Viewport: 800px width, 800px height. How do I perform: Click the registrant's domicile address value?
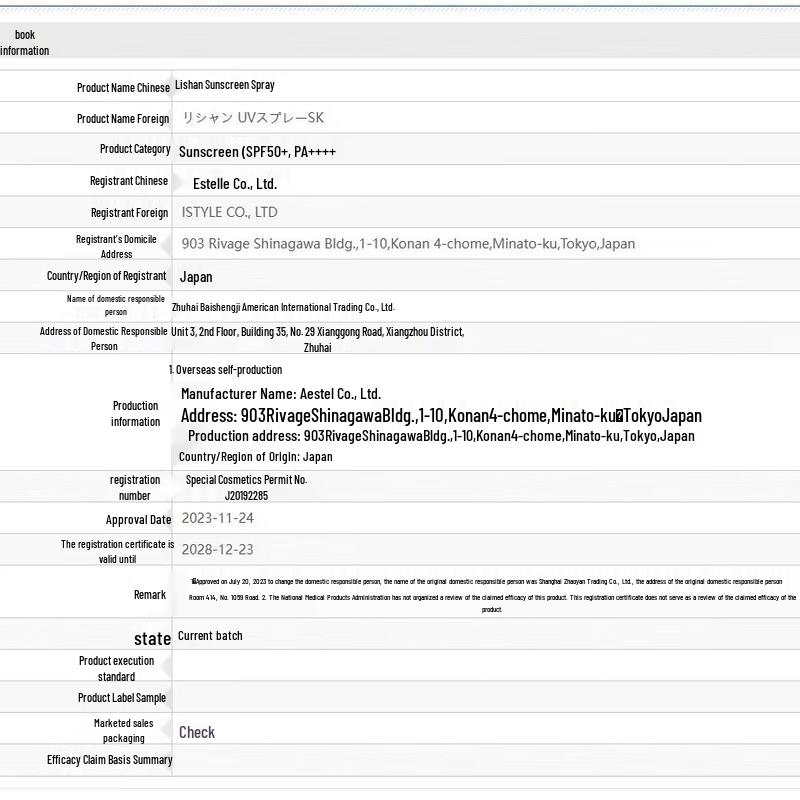[408, 244]
